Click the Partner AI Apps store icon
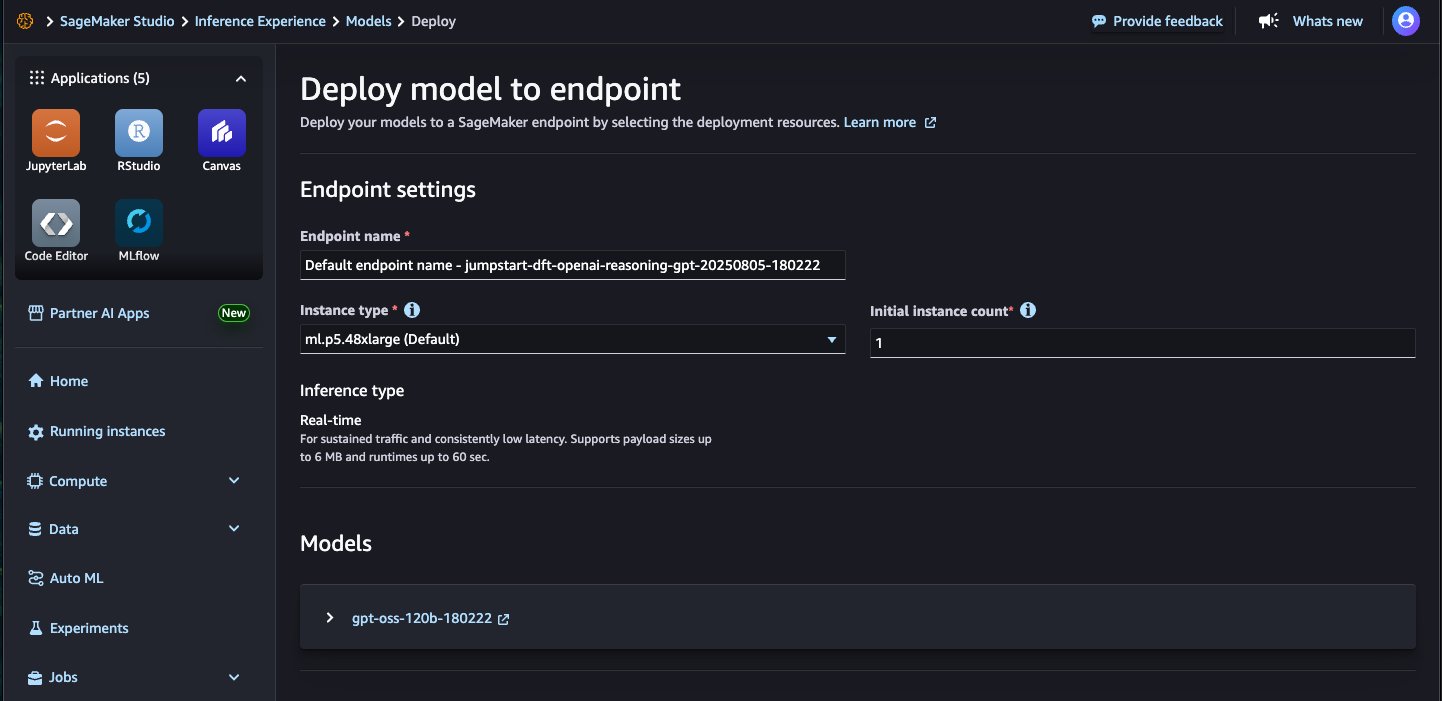 pos(36,313)
